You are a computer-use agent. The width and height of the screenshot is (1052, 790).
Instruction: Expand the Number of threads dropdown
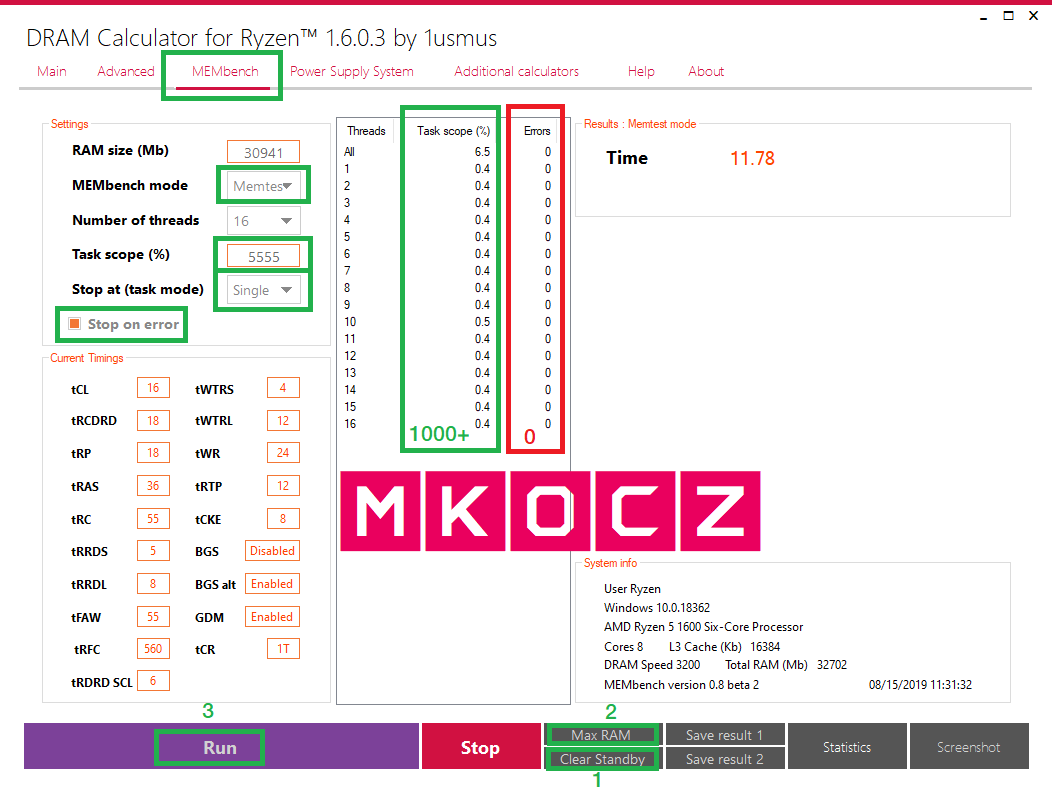coord(263,221)
